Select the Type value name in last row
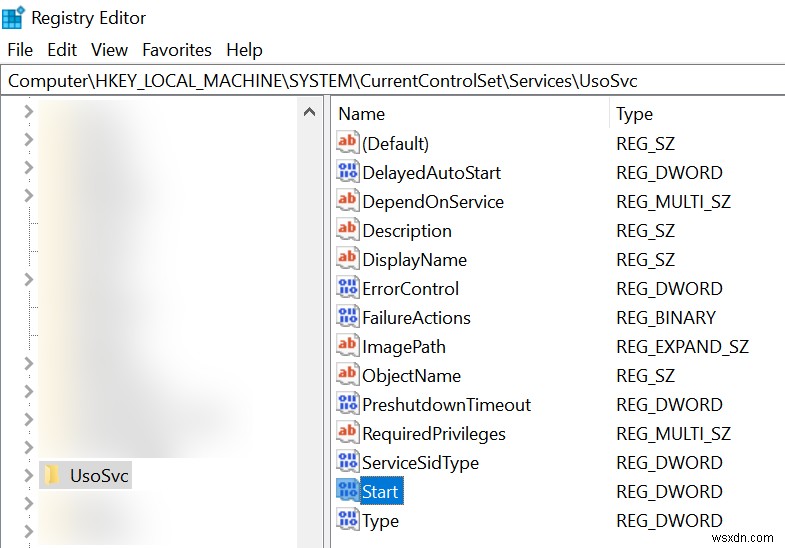785x548 pixels. click(x=380, y=521)
